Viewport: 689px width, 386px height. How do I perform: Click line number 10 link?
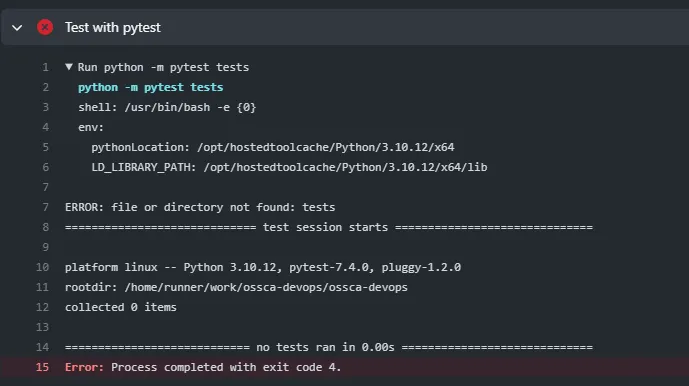click(43, 267)
